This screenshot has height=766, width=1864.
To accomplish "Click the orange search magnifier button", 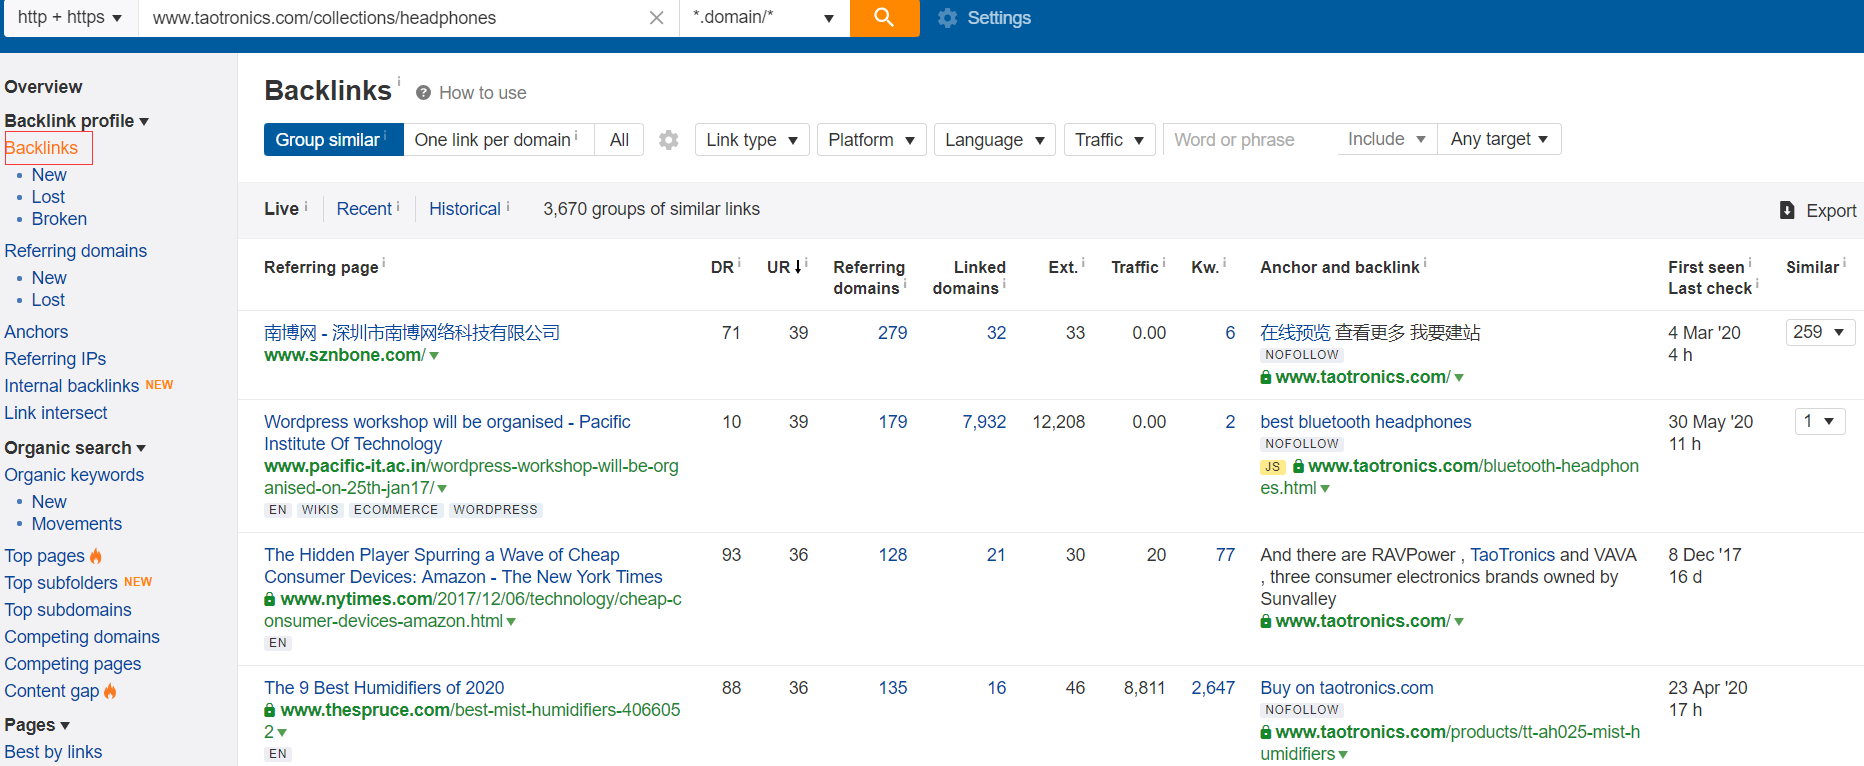I will [x=884, y=18].
